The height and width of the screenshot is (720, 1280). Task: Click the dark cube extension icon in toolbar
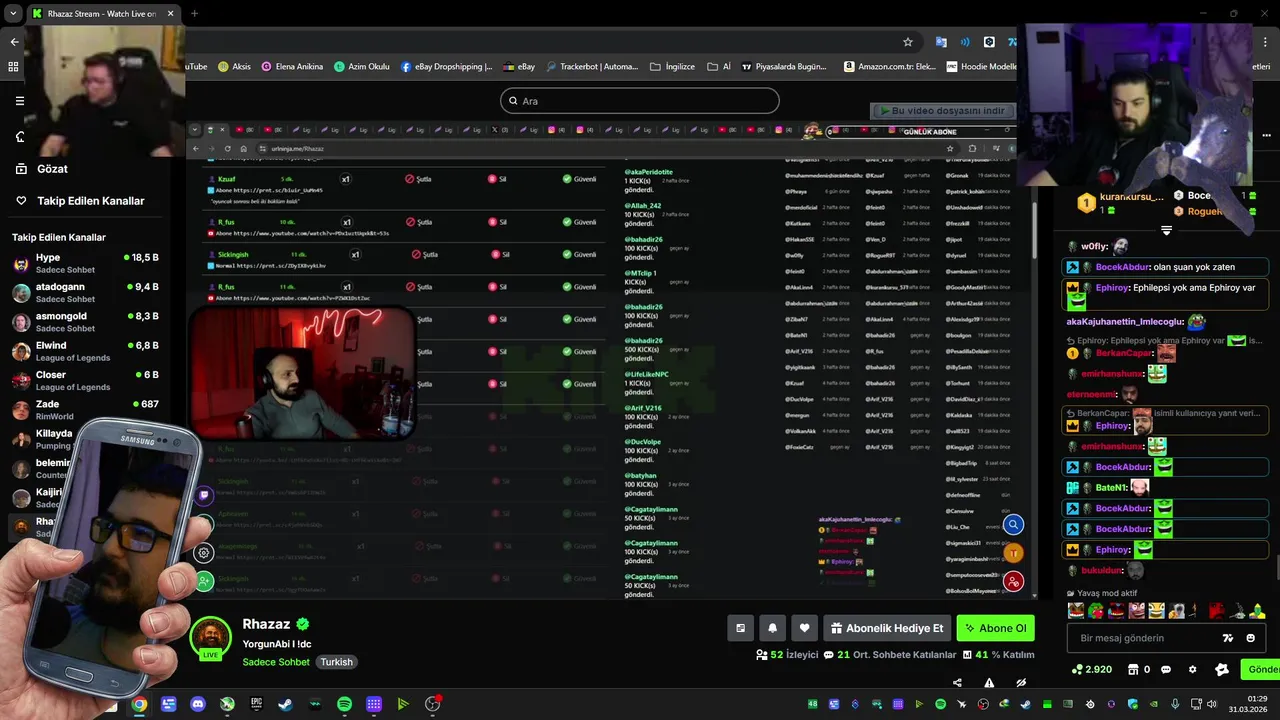(989, 42)
